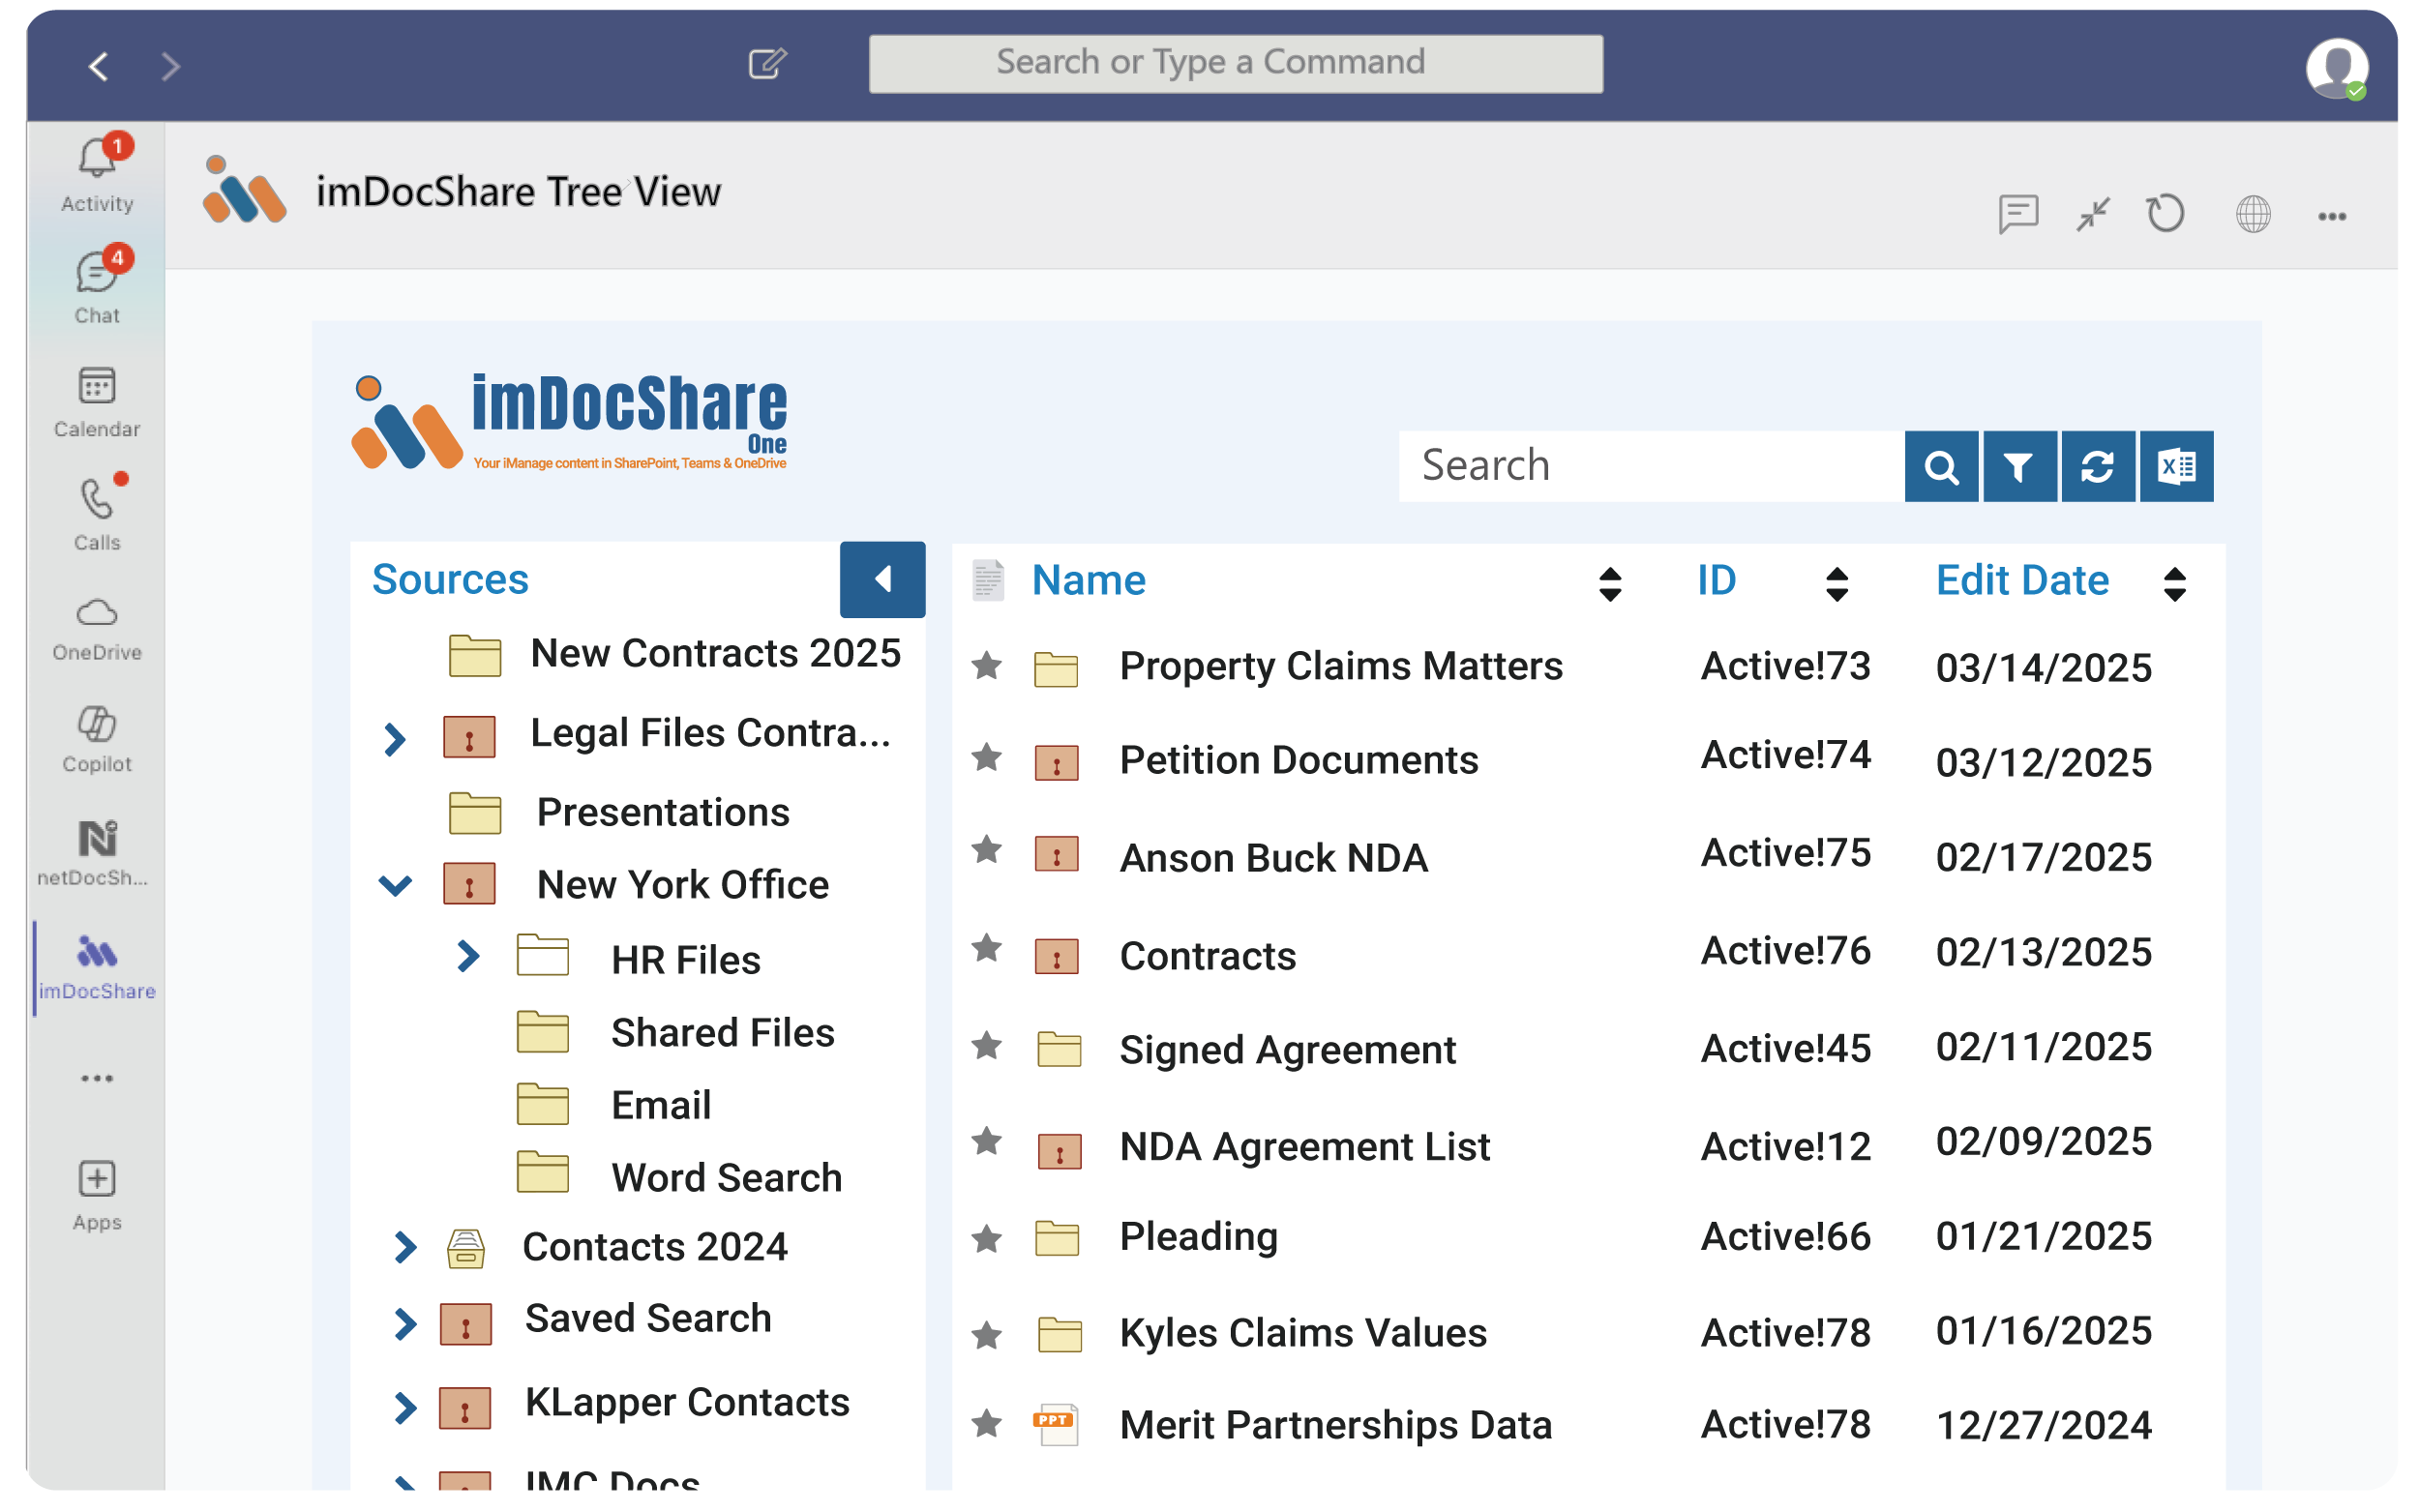
Task: Toggle star for Petition Documents
Action: tap(987, 757)
